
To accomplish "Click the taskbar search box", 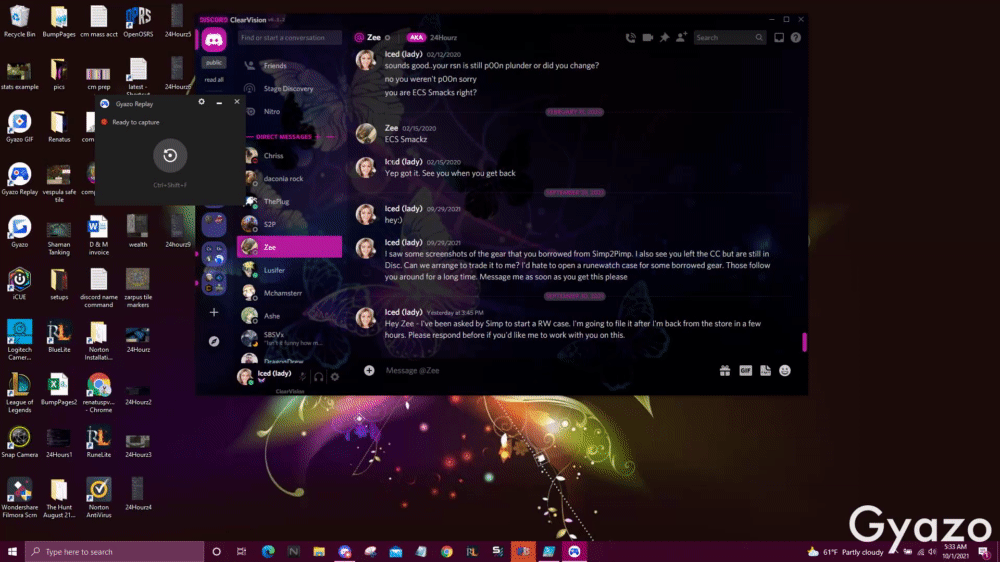I will [115, 552].
